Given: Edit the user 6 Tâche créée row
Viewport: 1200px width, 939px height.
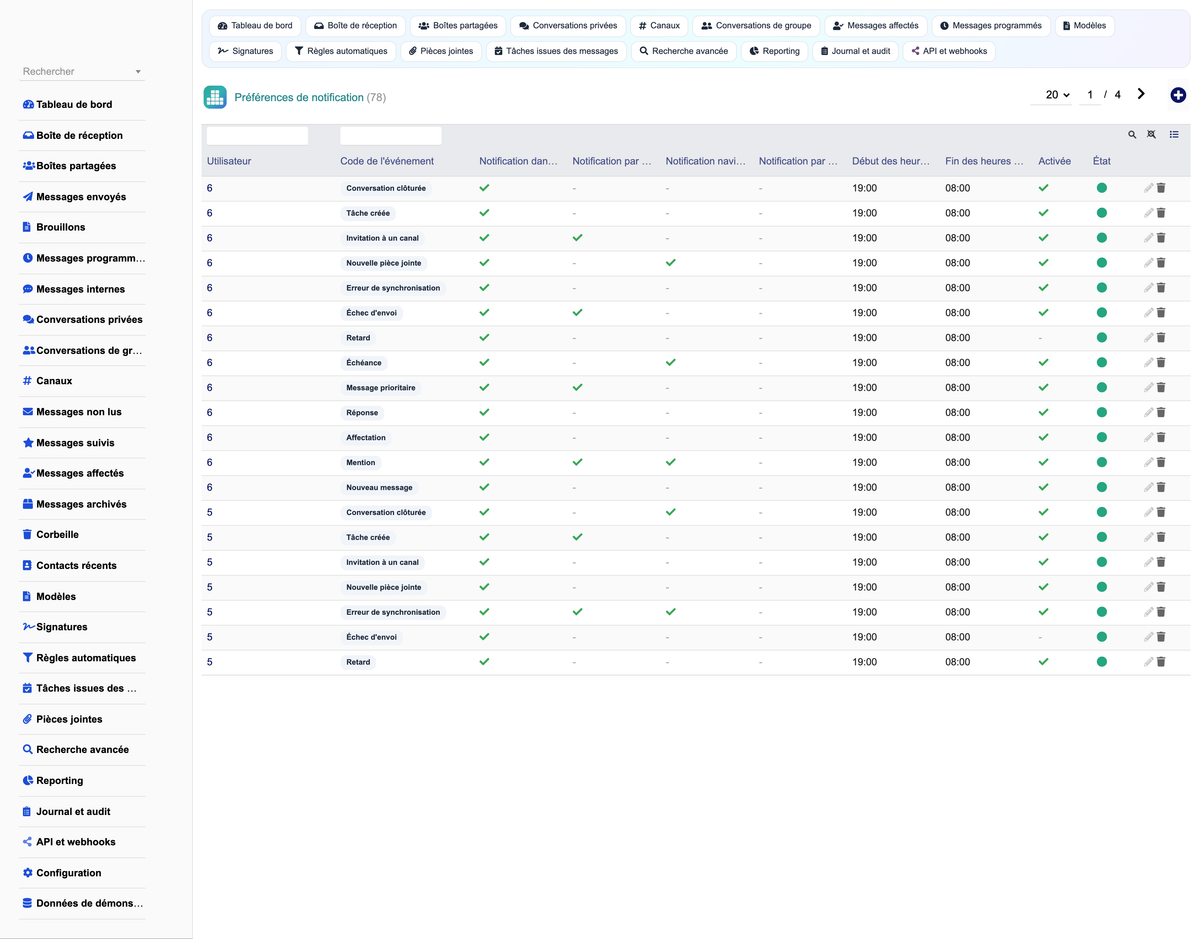Looking at the screenshot, I should pos(1149,213).
